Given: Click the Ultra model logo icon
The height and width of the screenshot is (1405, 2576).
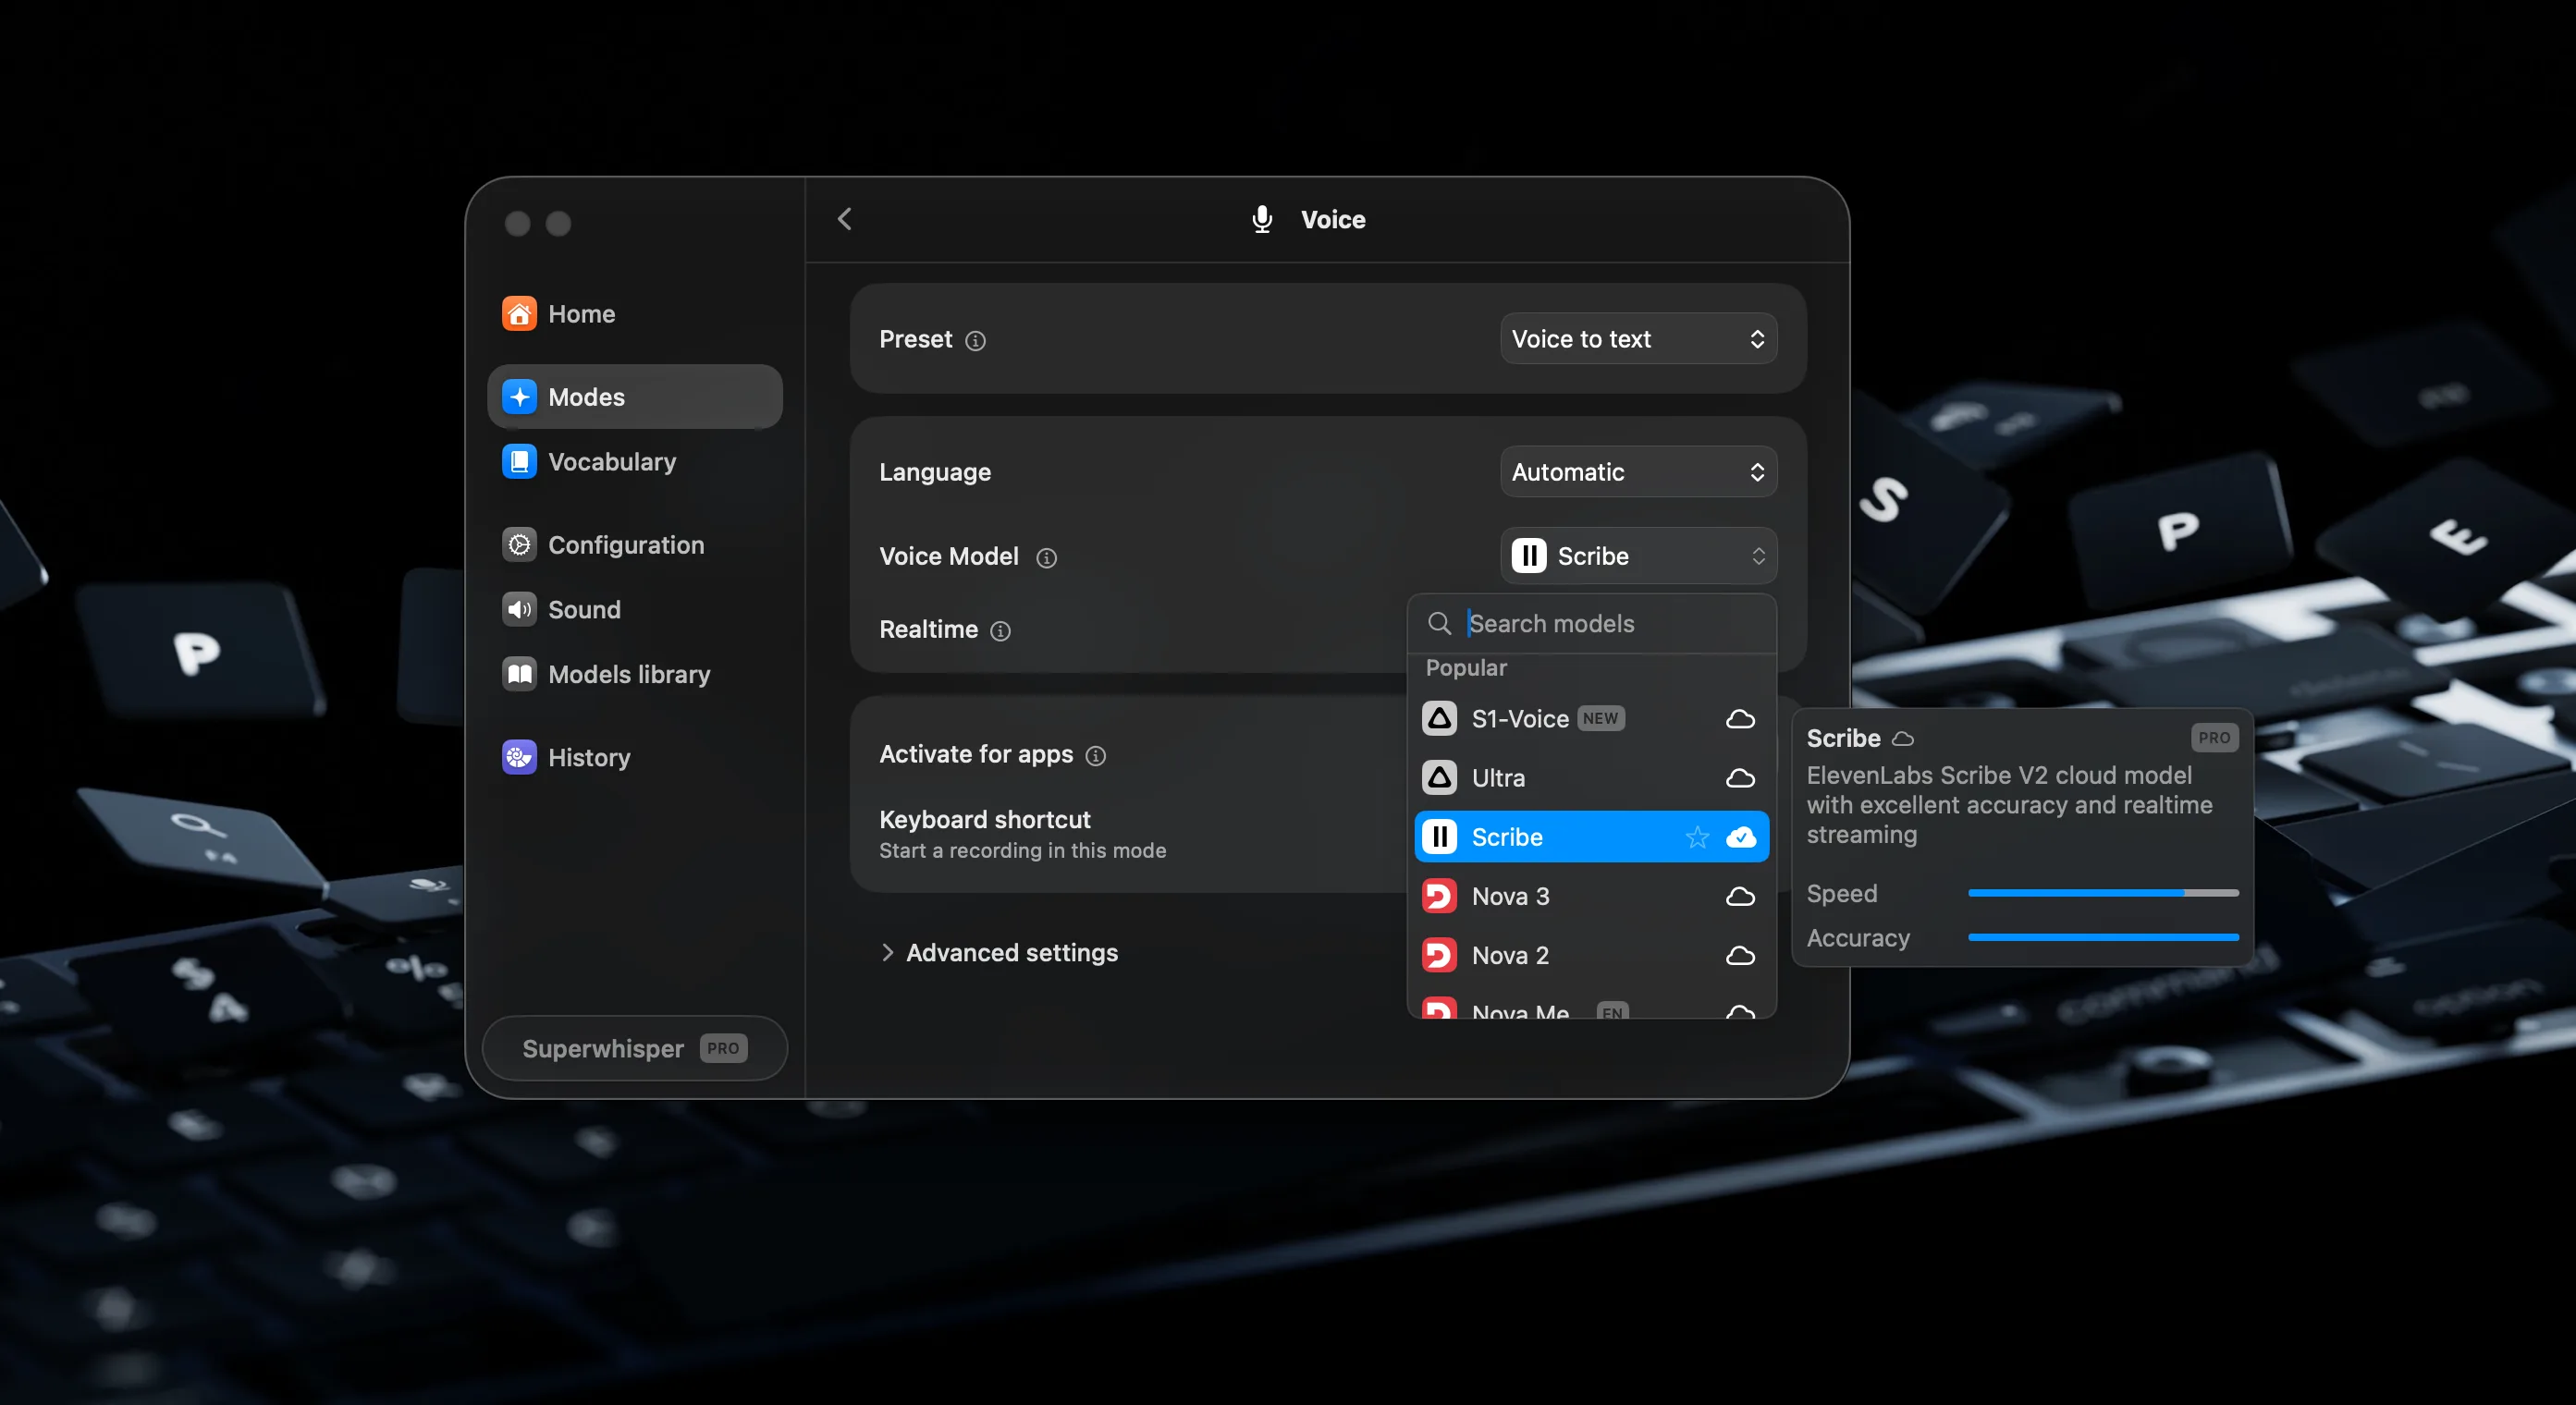Looking at the screenshot, I should [1439, 778].
